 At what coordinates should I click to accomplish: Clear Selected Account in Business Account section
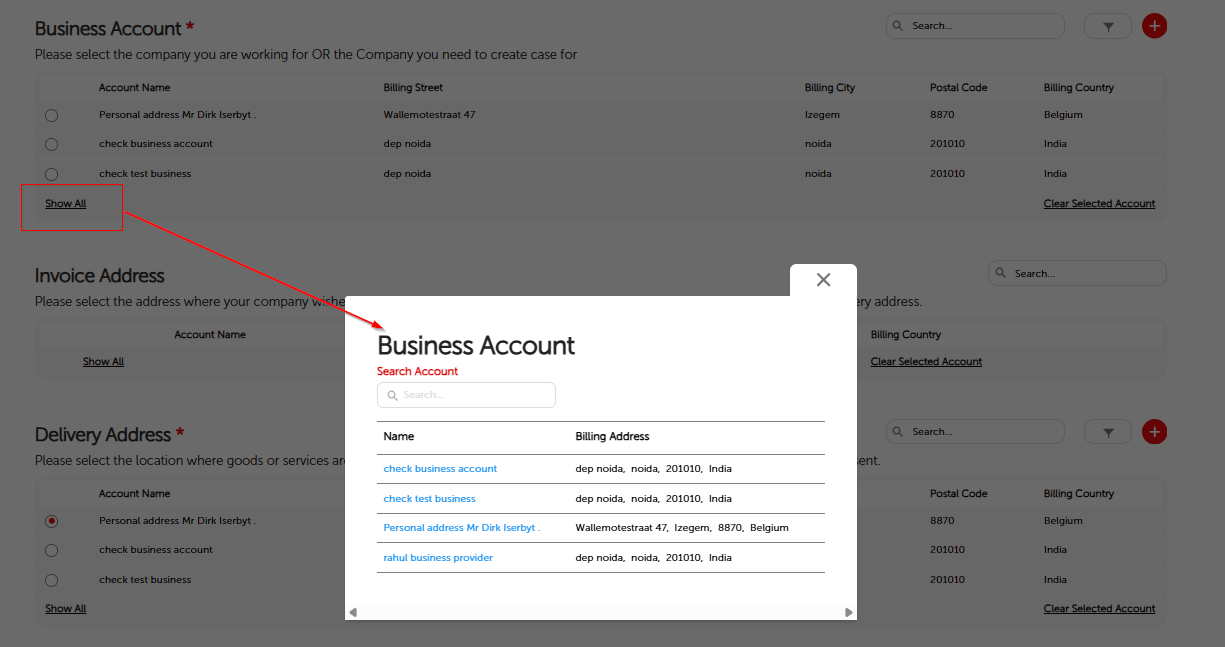coord(1099,204)
